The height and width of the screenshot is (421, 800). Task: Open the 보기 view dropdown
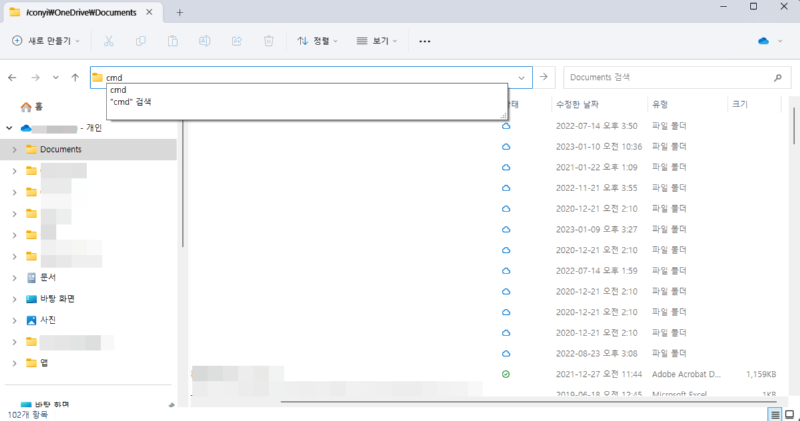[378, 41]
